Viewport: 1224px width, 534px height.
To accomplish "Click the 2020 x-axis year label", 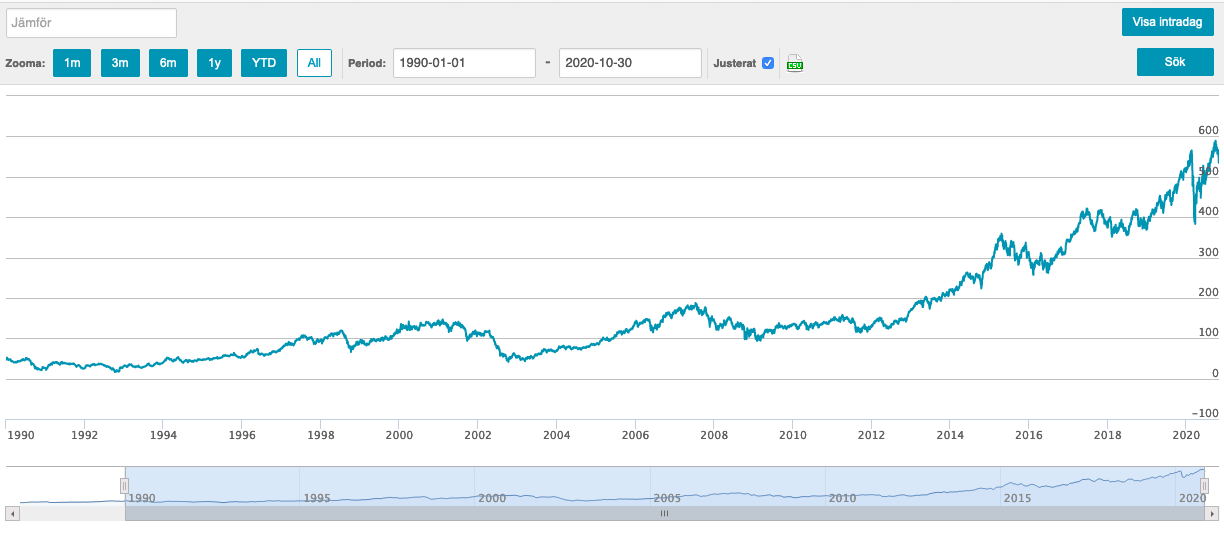I will pos(1186,435).
